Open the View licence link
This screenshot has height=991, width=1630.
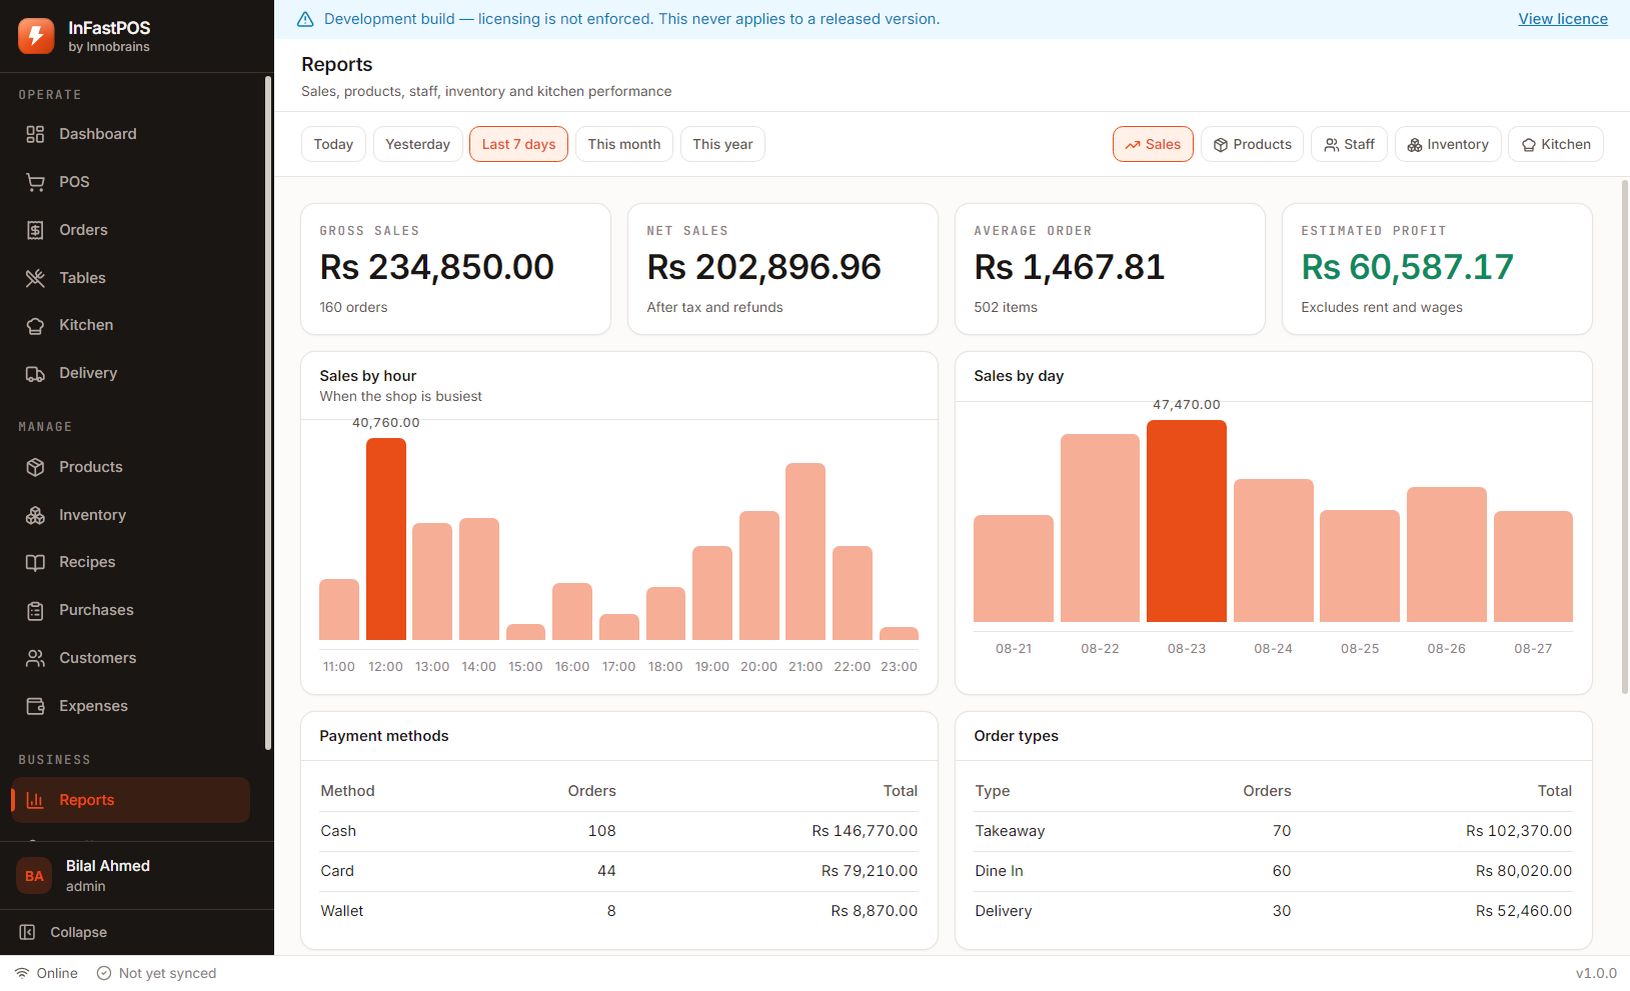point(1563,19)
